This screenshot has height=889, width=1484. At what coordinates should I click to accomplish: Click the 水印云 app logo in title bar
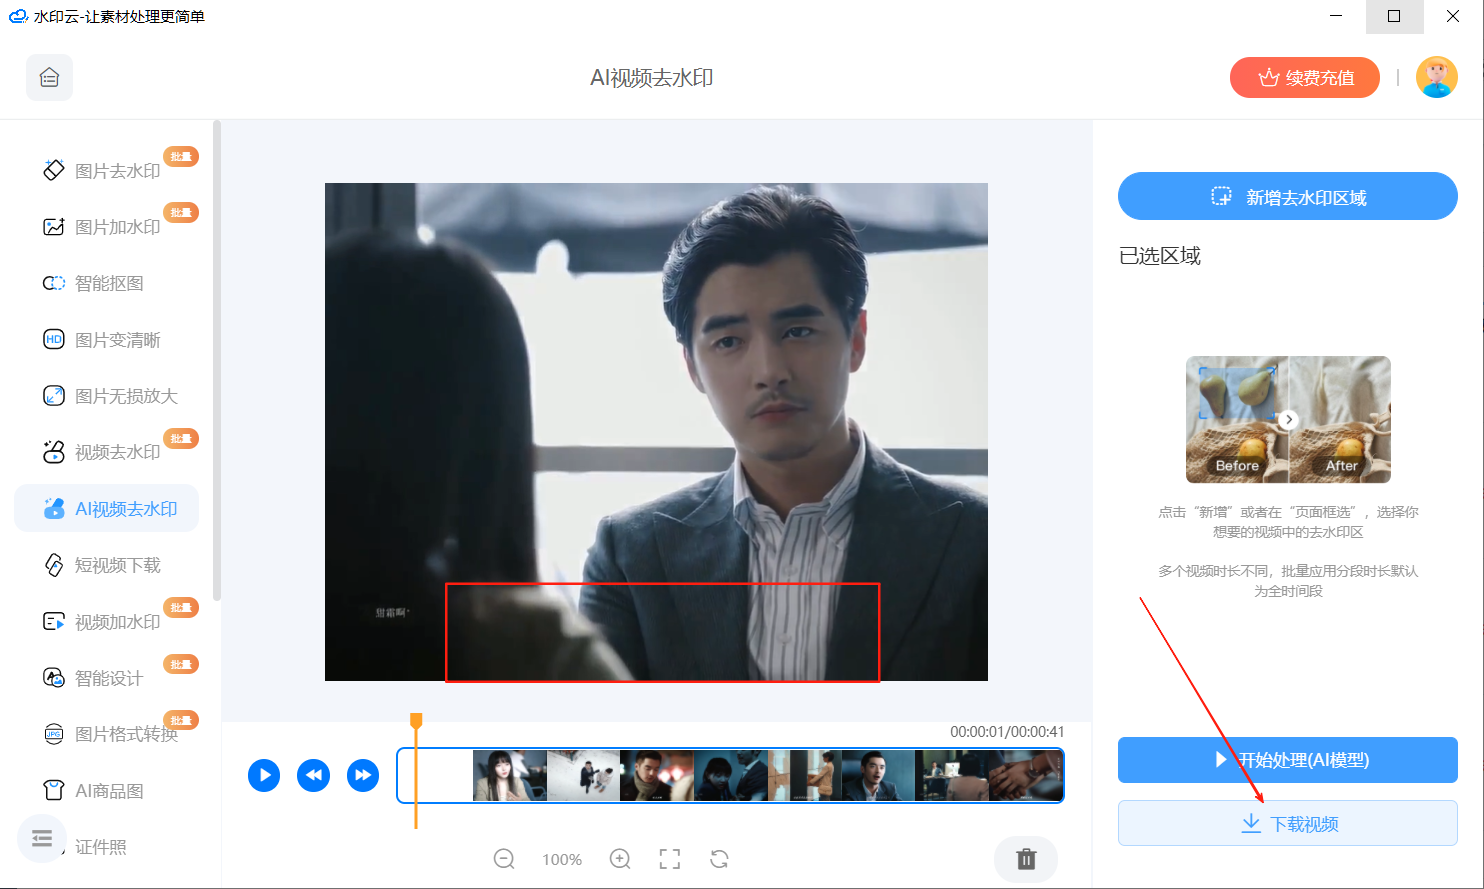(x=18, y=17)
